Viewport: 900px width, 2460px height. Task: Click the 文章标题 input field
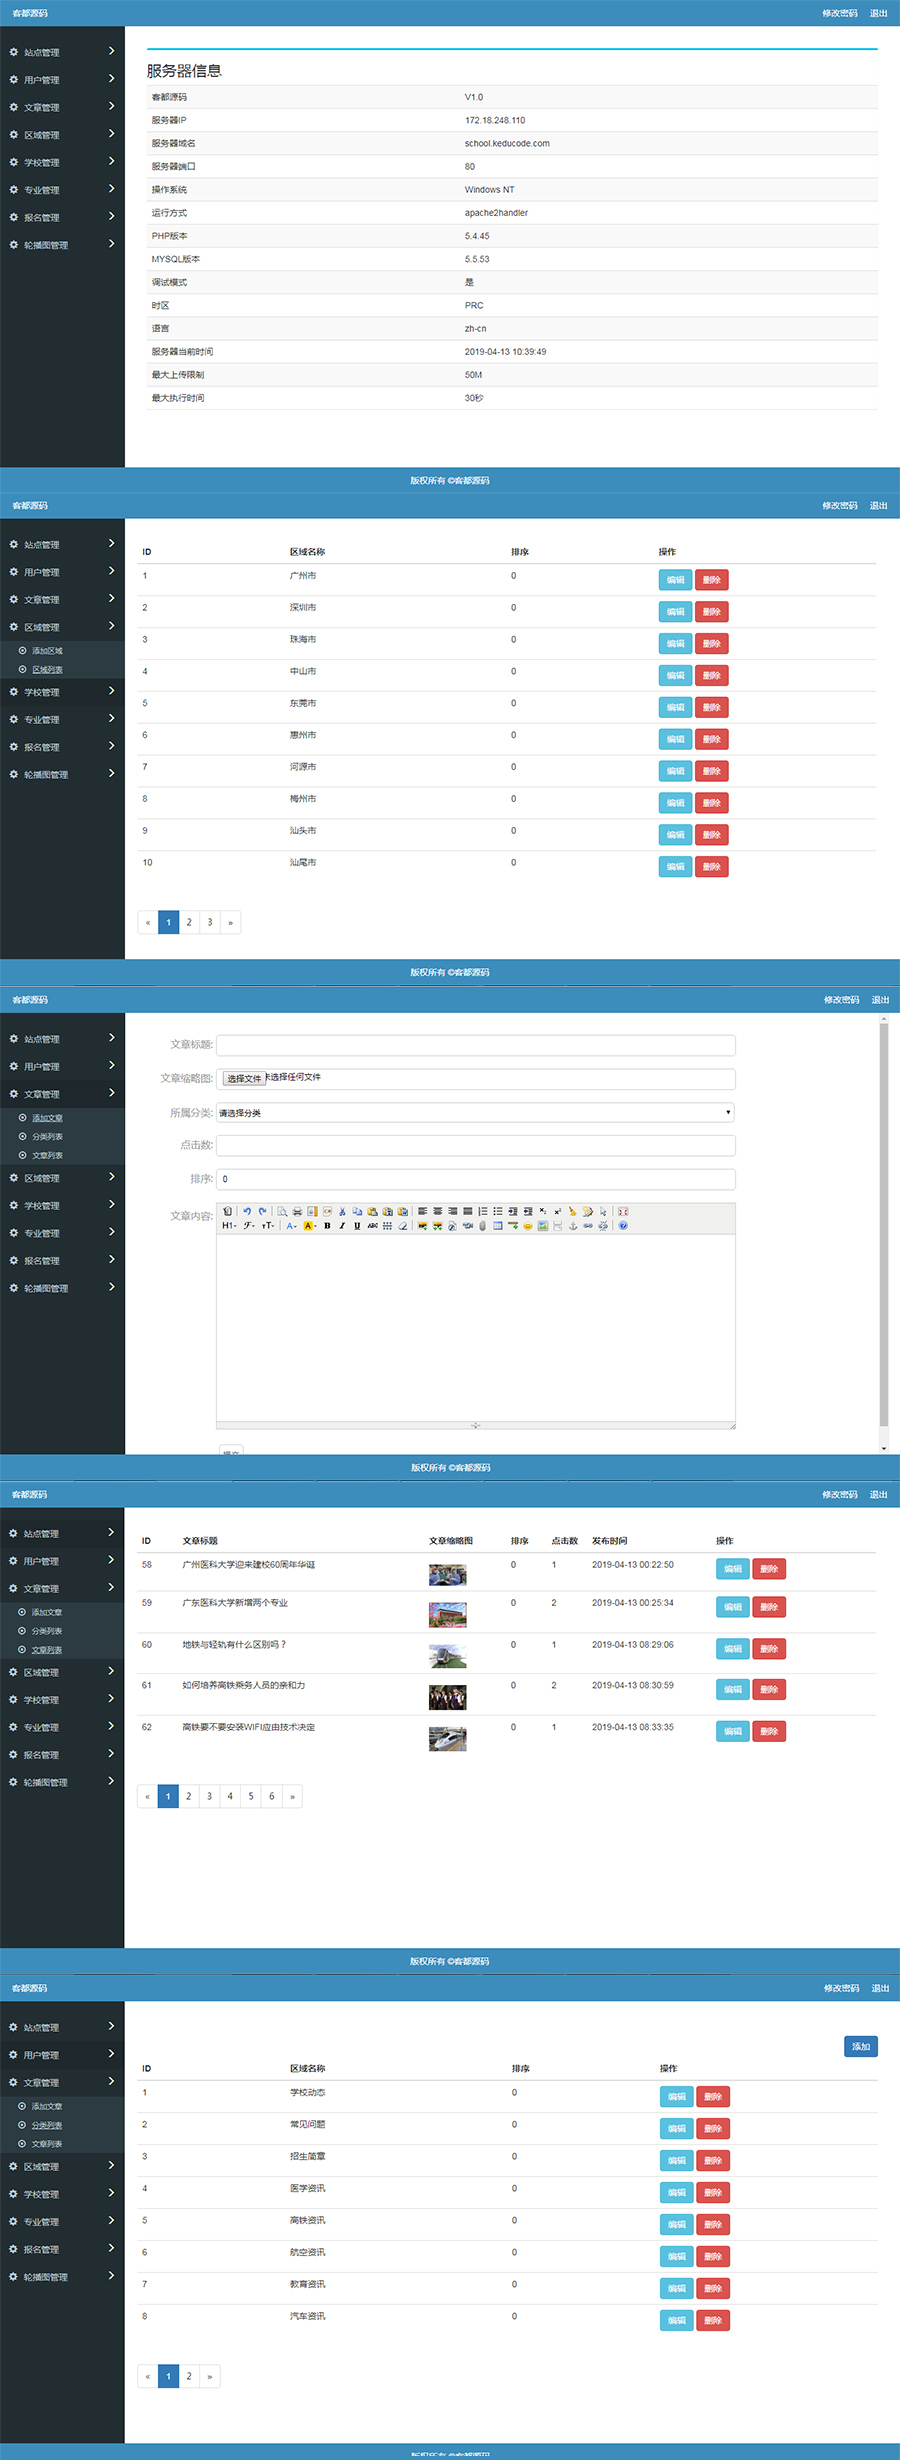[475, 1045]
